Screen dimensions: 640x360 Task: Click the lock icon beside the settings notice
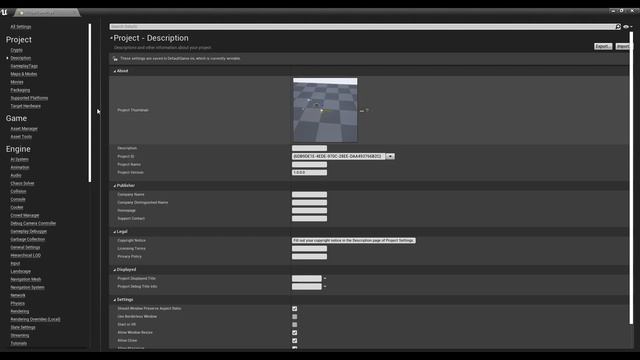click(115, 59)
